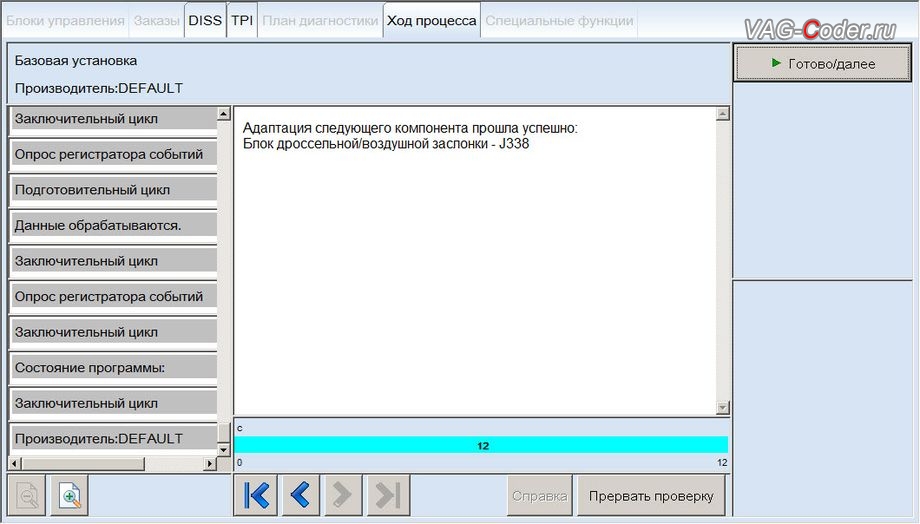This screenshot has width=920, height=524.
Task: Click the cyan progress bar showing 12
Action: 481,445
